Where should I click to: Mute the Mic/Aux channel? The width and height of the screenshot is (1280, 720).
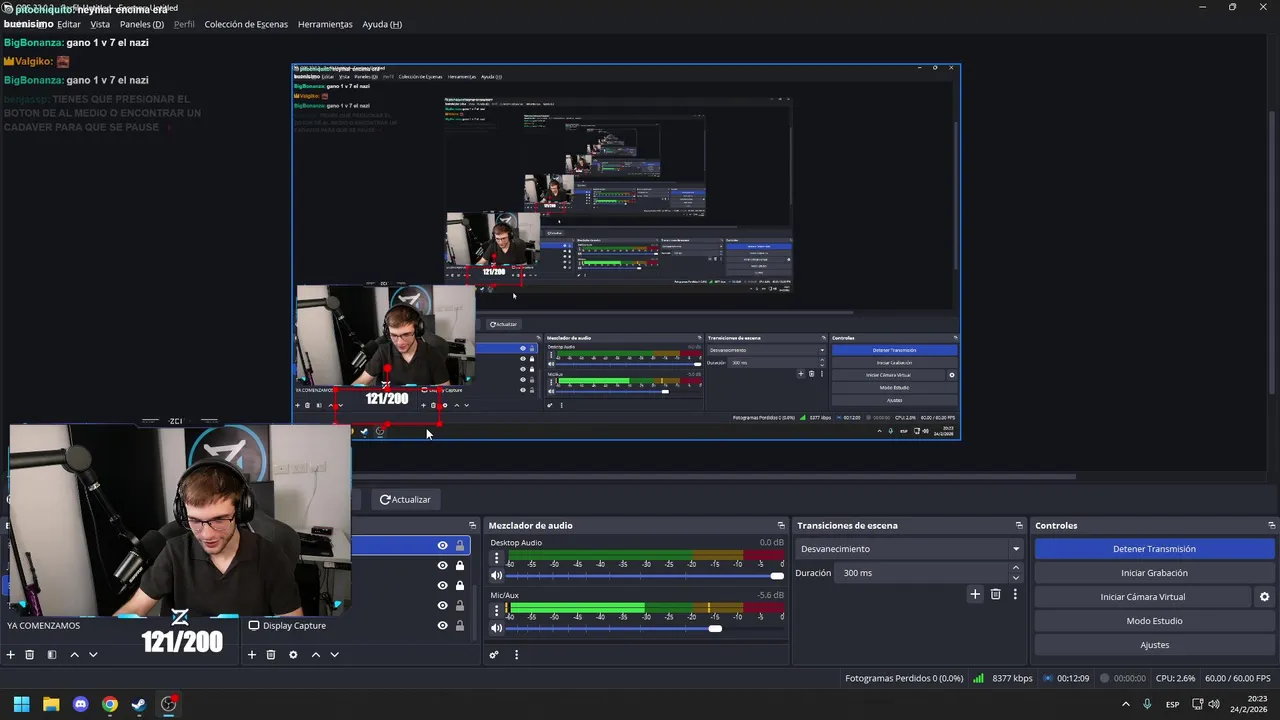click(x=496, y=628)
